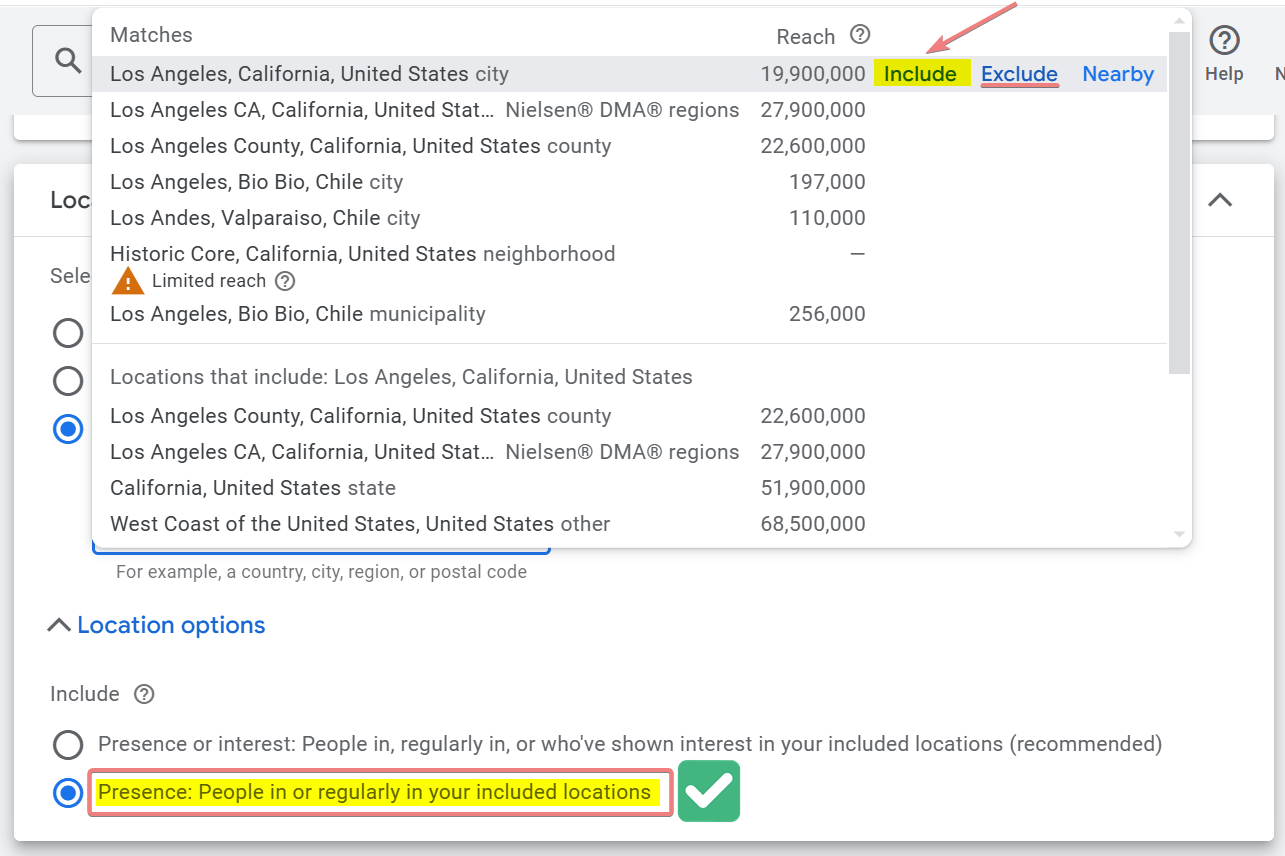Image resolution: width=1285 pixels, height=856 pixels.
Task: Open the Help question mark icon
Action: 1224,41
